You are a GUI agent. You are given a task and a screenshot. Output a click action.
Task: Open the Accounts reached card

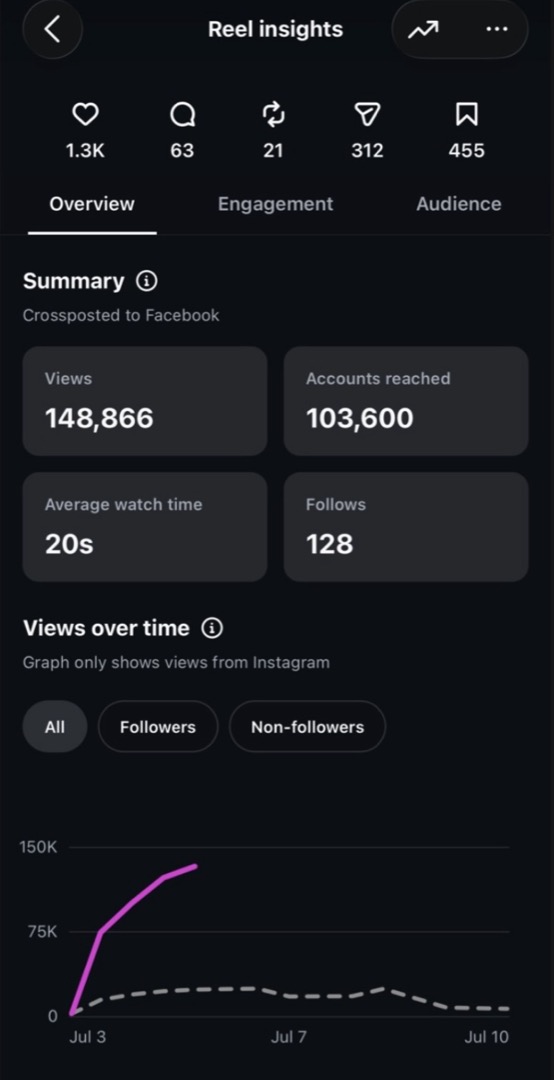click(x=407, y=401)
